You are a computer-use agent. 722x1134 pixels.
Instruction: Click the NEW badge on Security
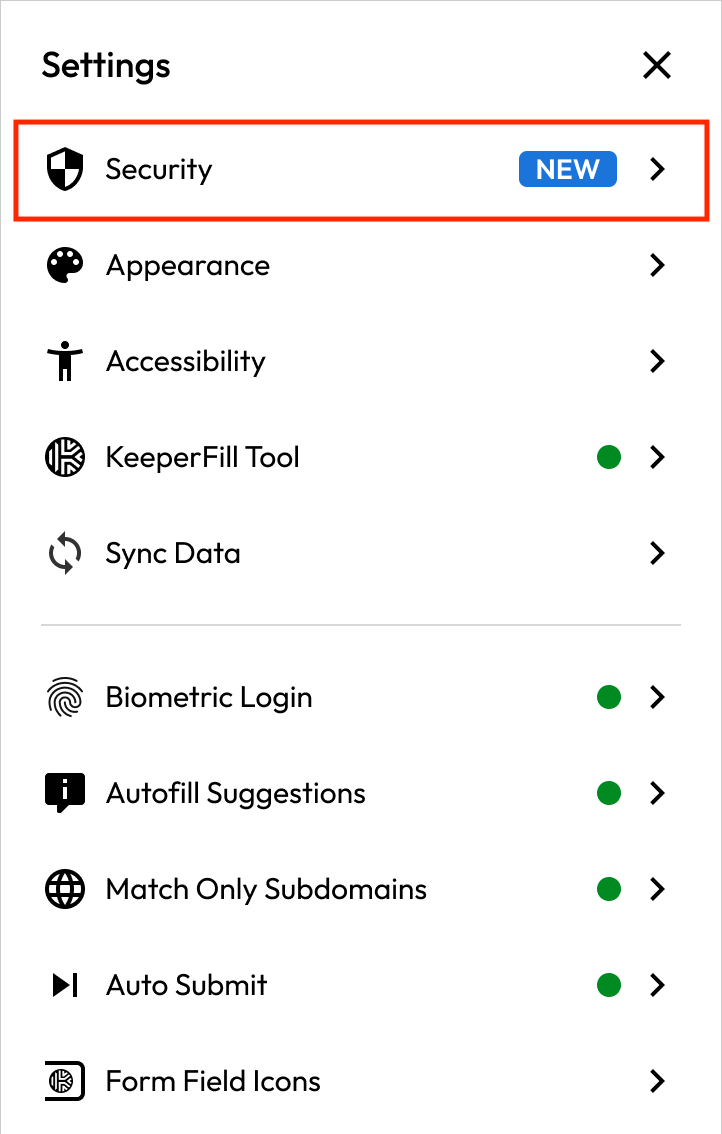(567, 169)
